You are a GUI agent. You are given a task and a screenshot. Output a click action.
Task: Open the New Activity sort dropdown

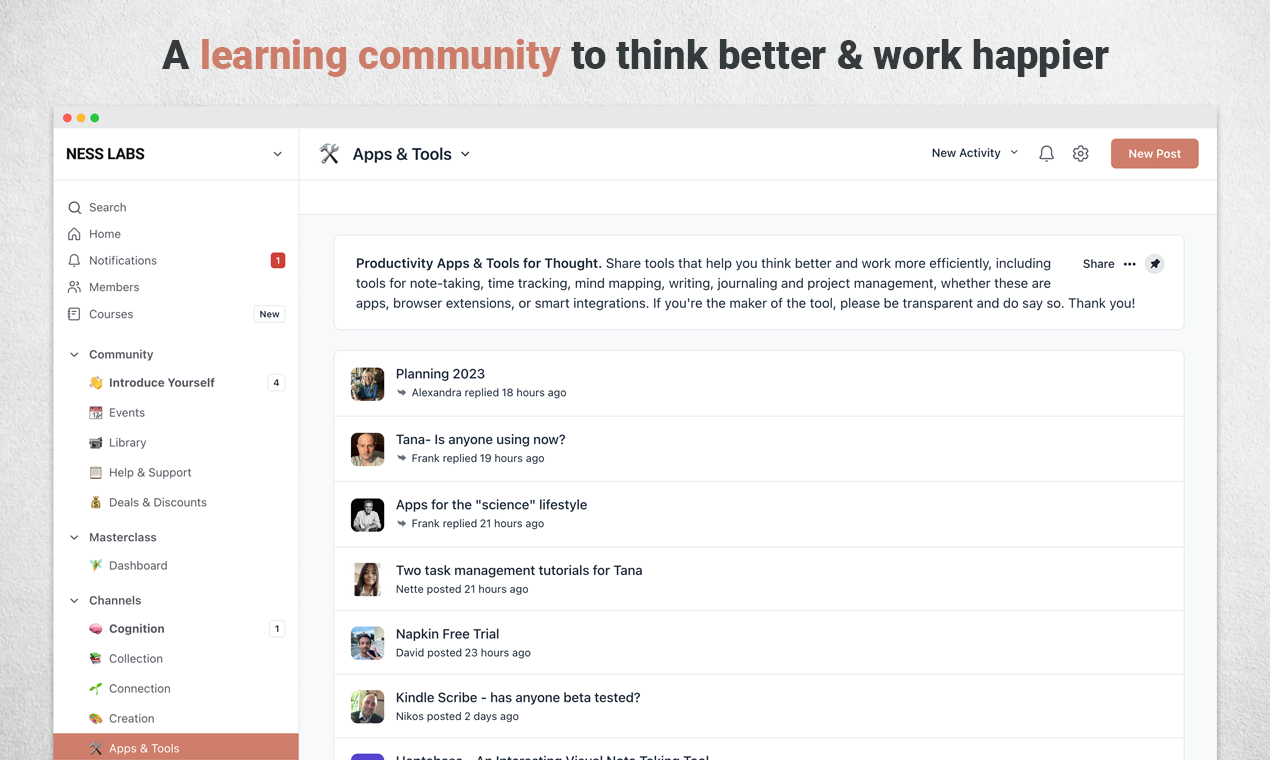[974, 153]
